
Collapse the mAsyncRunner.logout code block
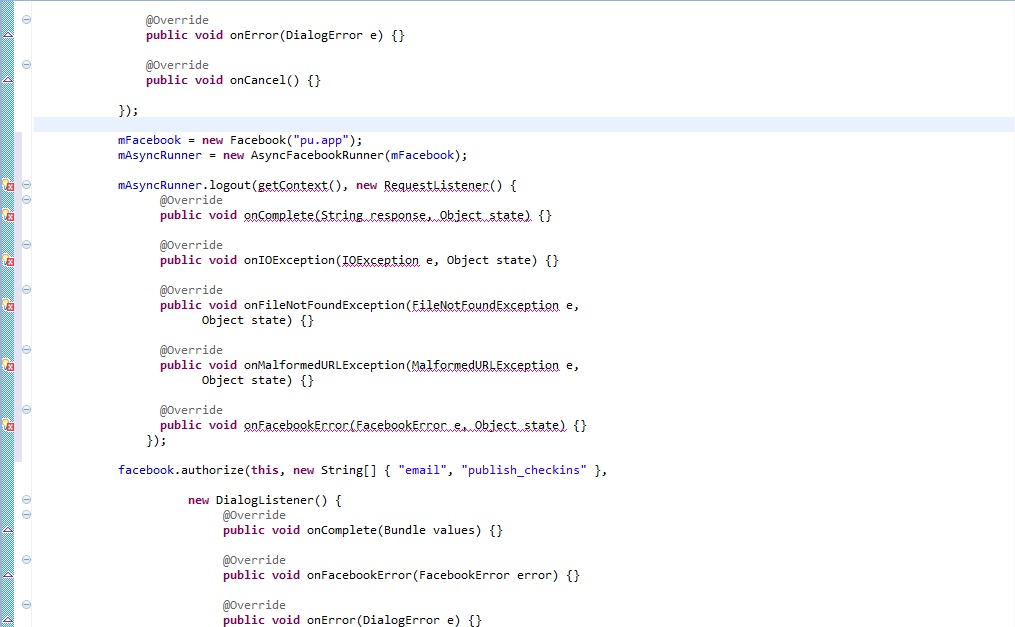[x=26, y=185]
